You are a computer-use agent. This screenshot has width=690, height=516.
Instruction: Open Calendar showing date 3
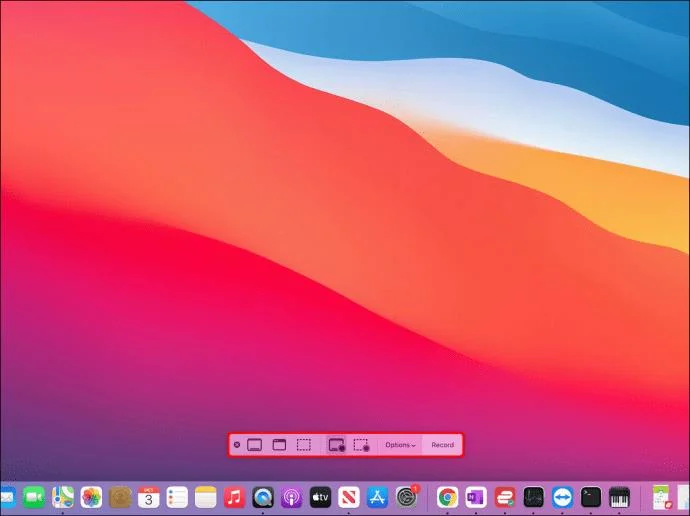tap(149, 497)
